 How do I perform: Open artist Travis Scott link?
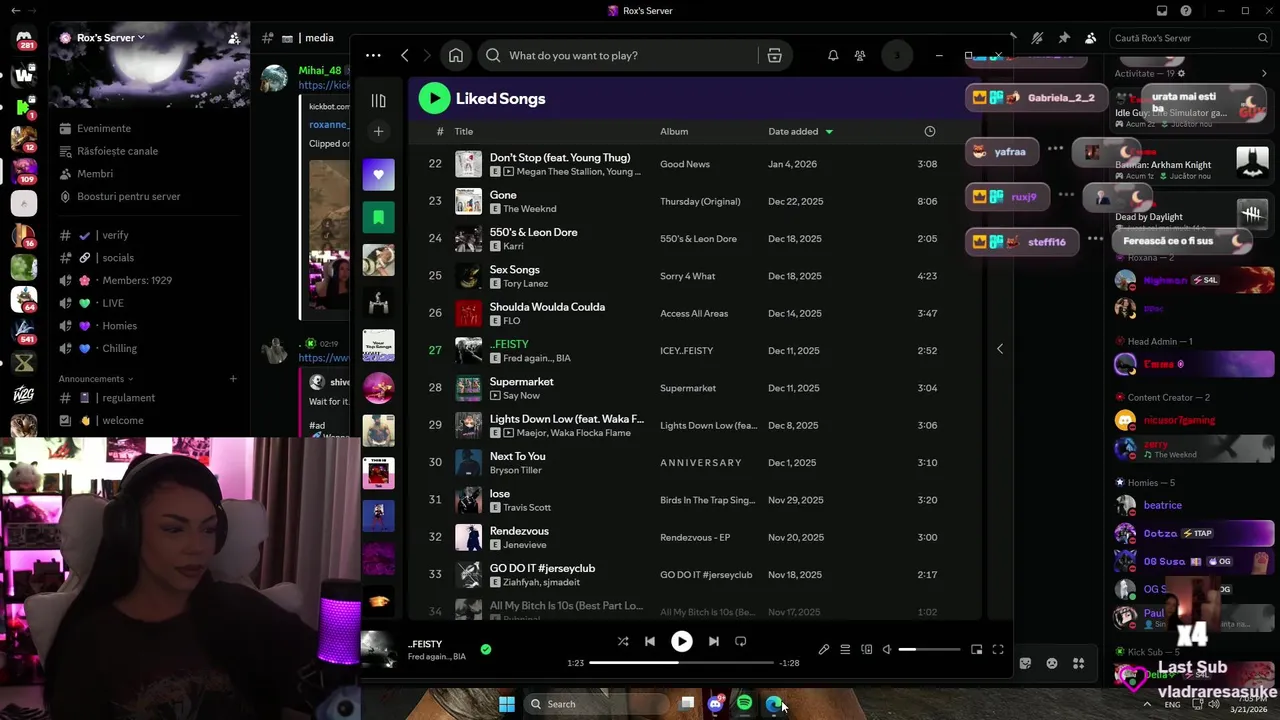[x=527, y=507]
